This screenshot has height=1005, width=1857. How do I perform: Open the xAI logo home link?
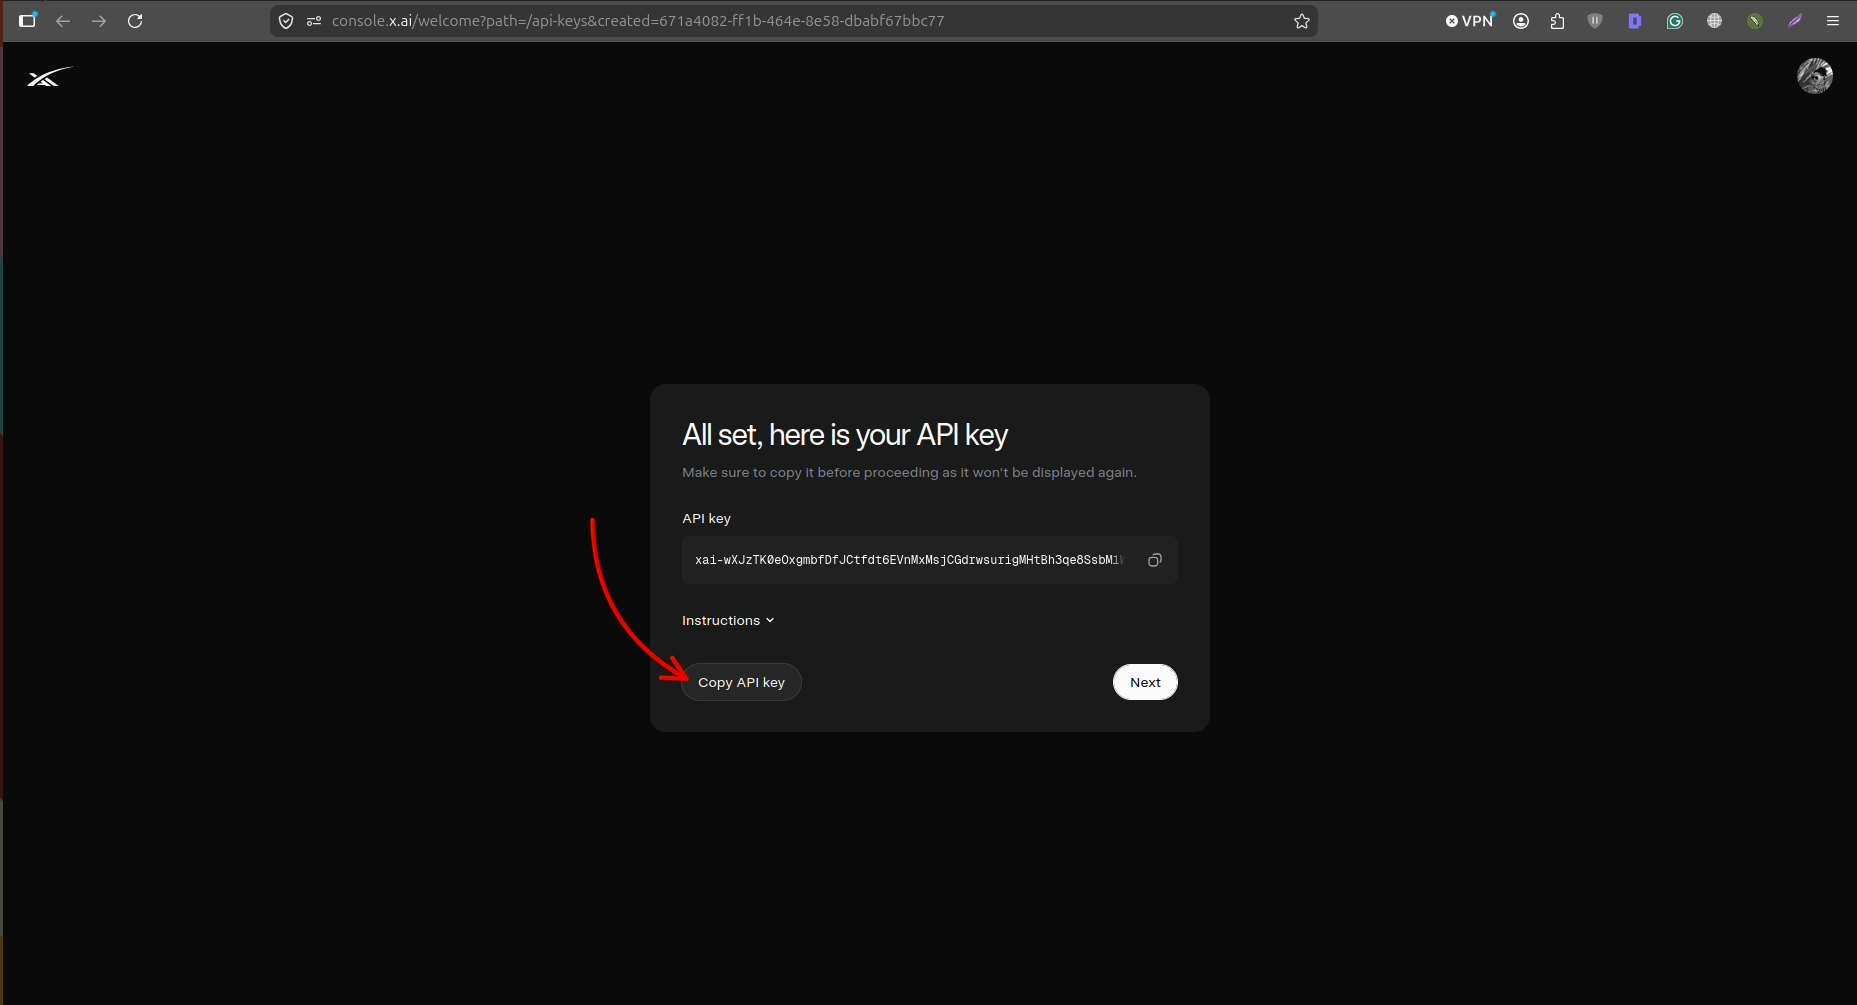(x=49, y=77)
